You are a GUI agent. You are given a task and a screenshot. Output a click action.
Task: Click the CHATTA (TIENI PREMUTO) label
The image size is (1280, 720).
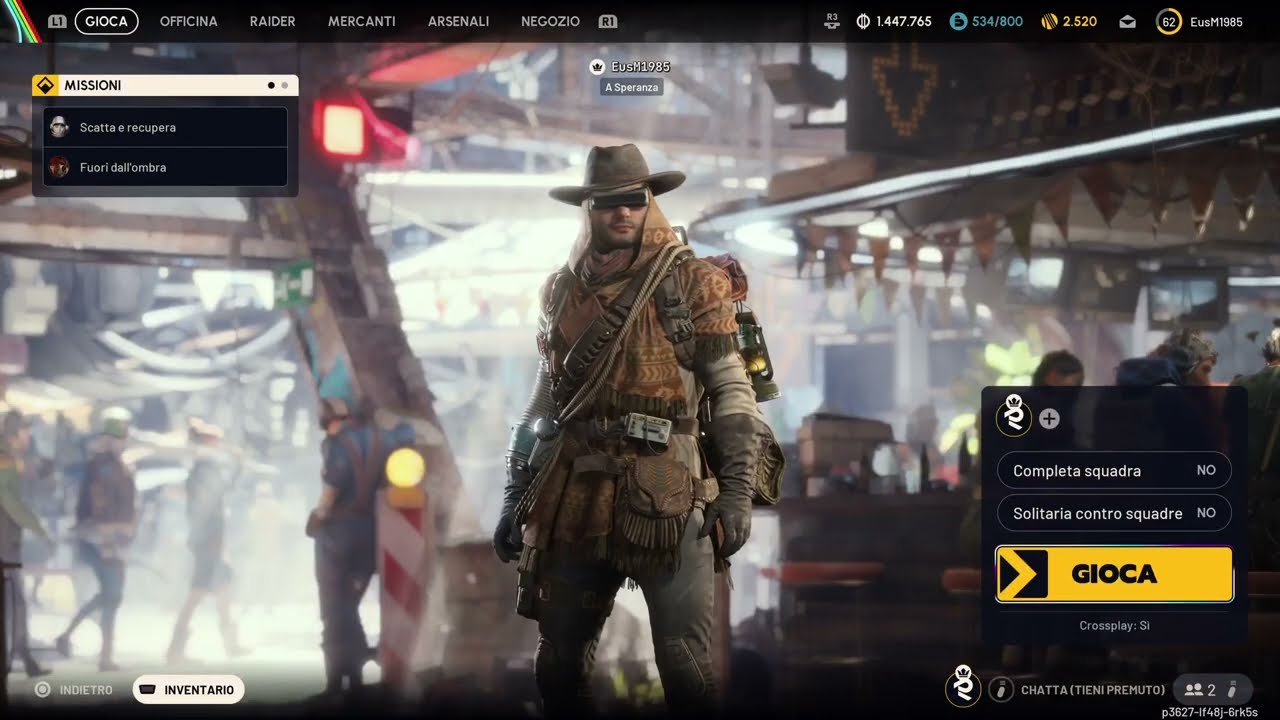pos(1093,690)
